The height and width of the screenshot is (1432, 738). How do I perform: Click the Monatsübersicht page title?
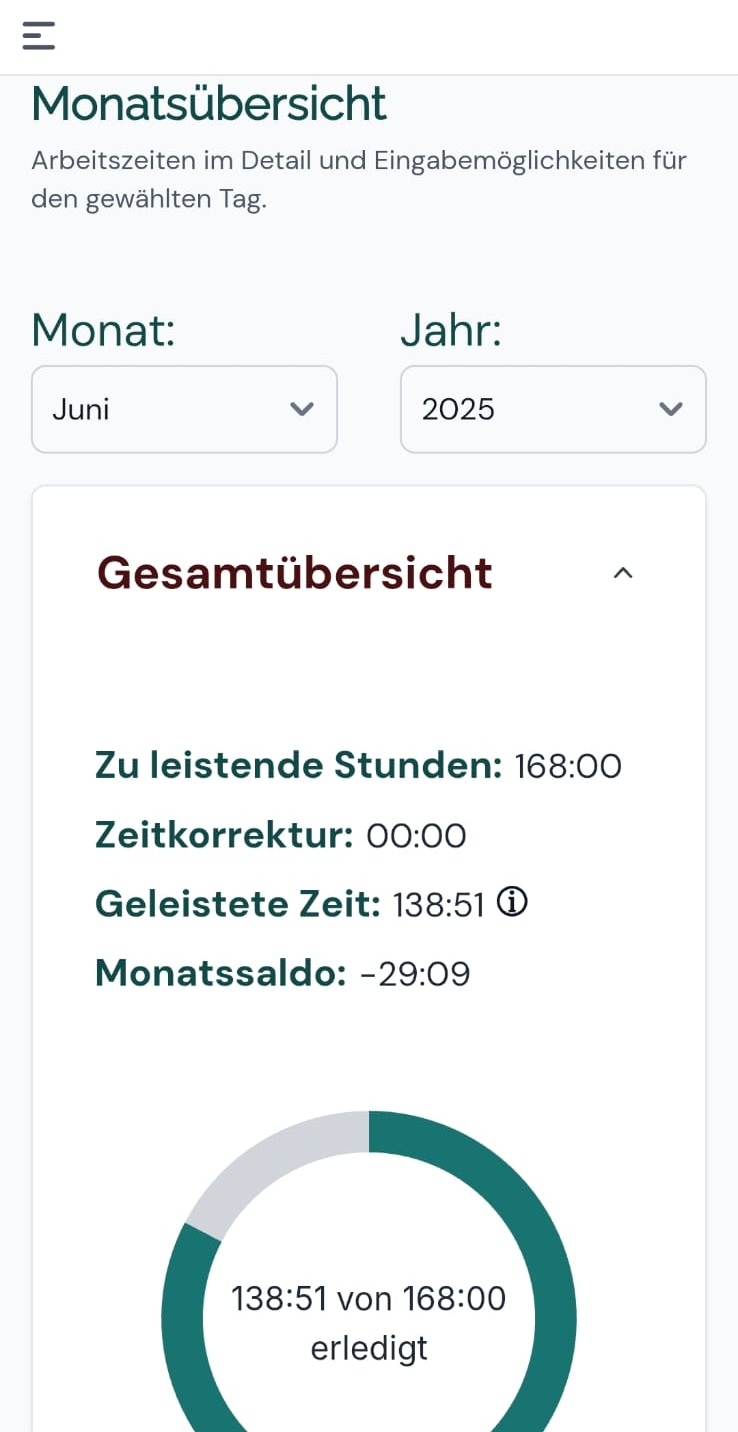click(208, 102)
